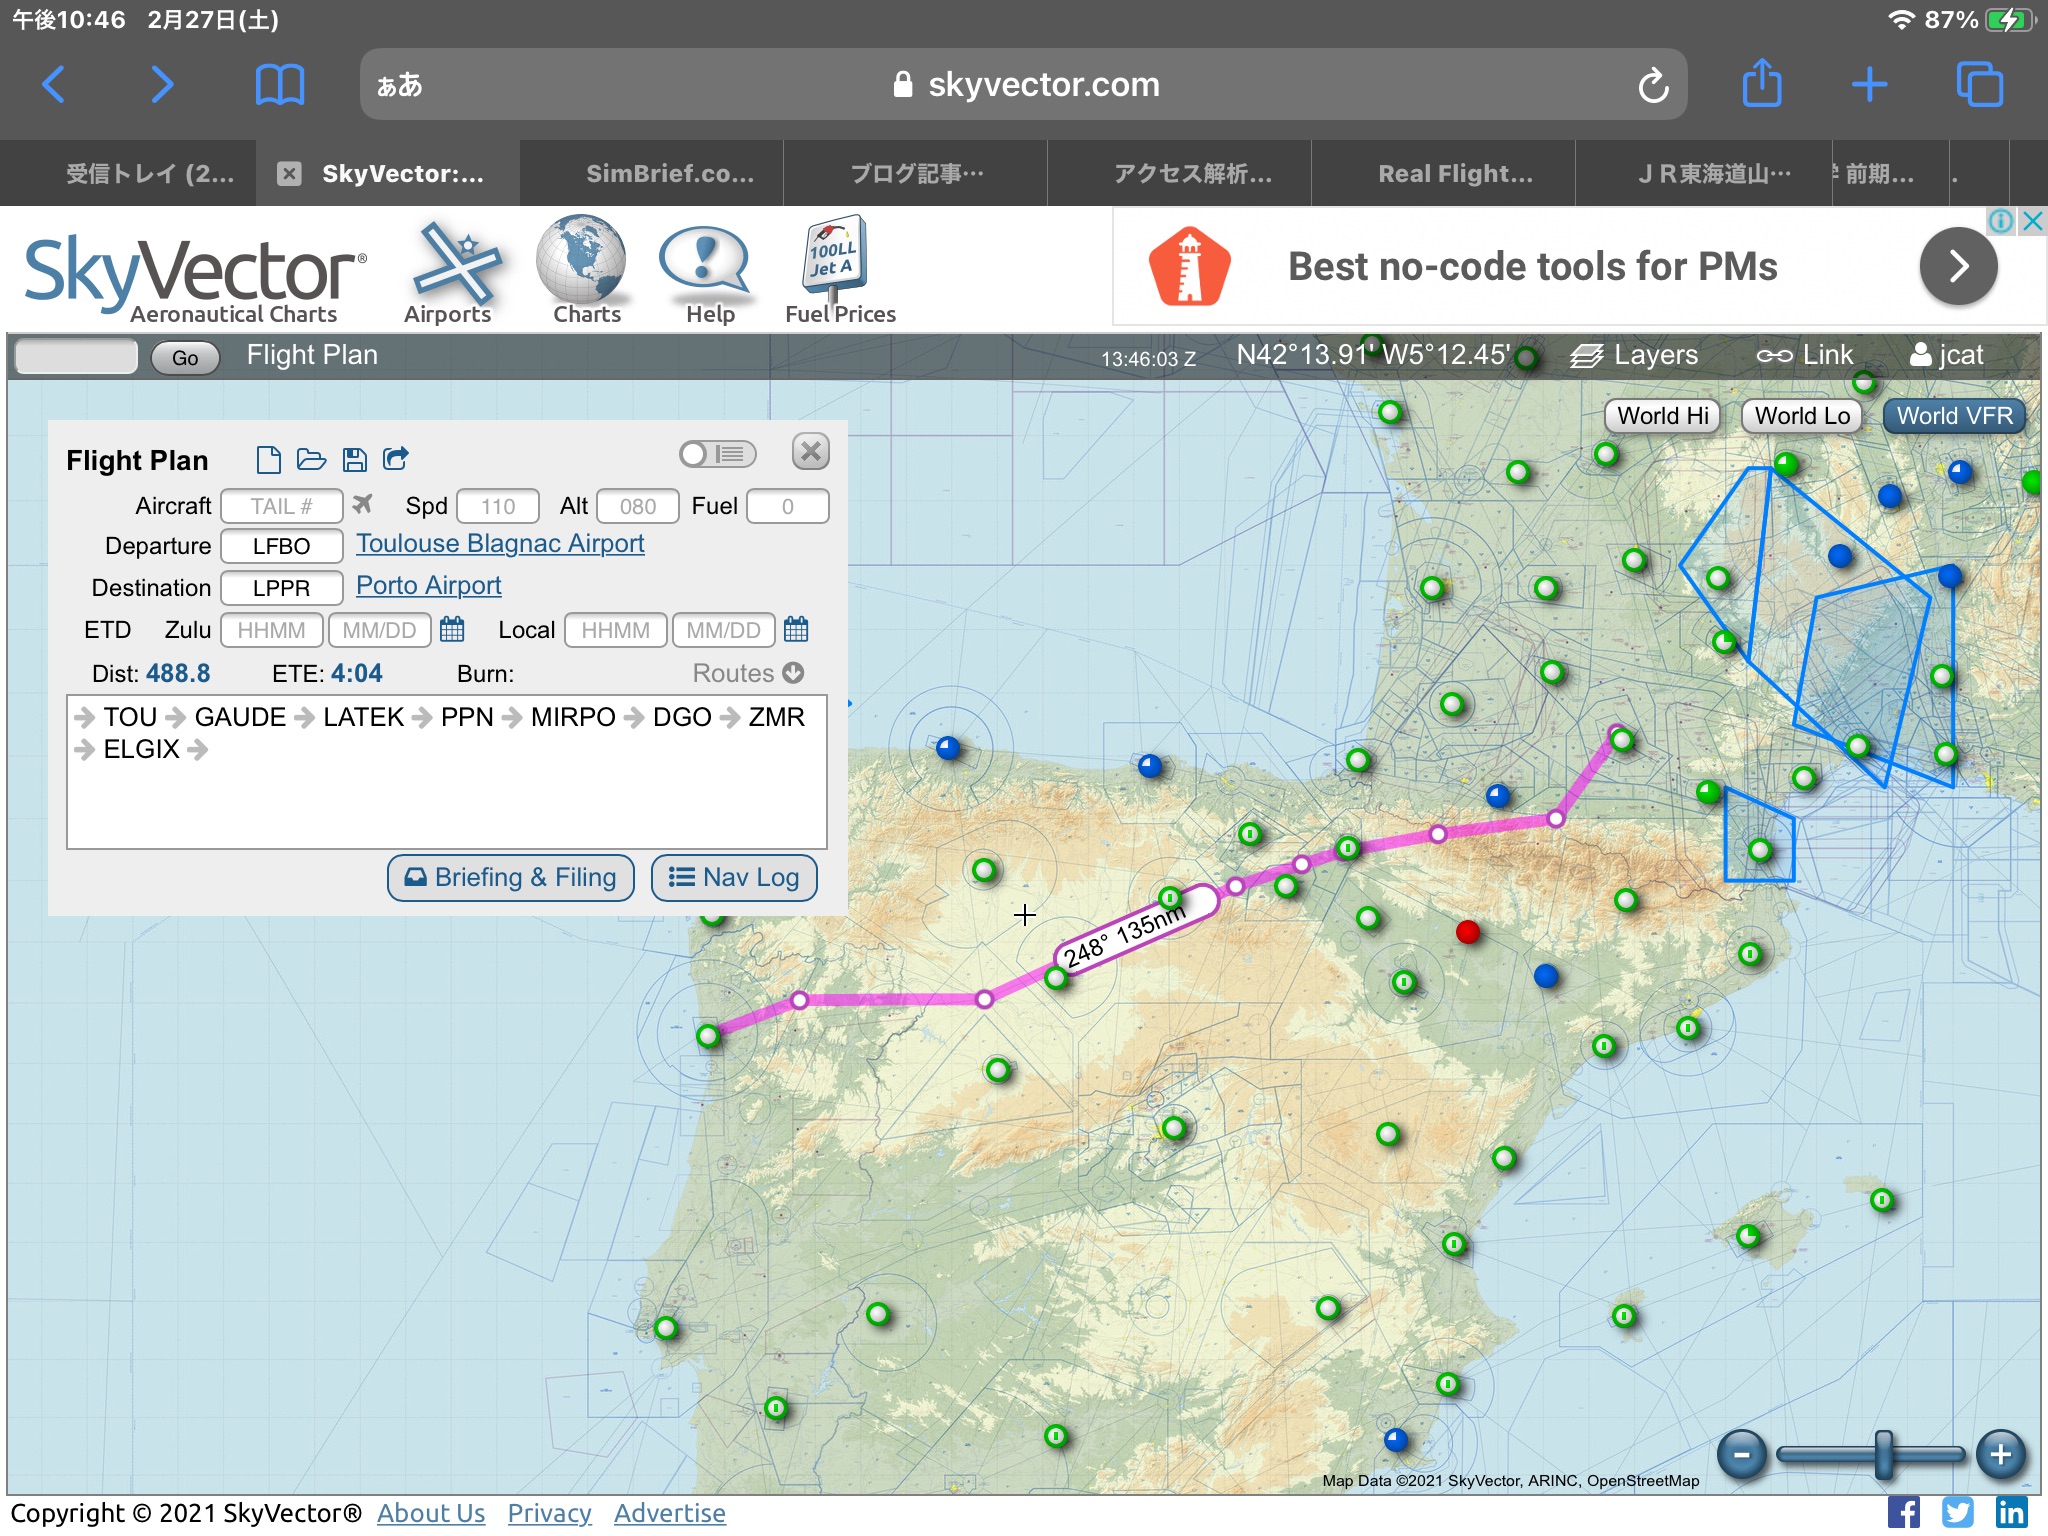Click the map zoom slider handle
The width and height of the screenshot is (2048, 1536).
click(1884, 1453)
